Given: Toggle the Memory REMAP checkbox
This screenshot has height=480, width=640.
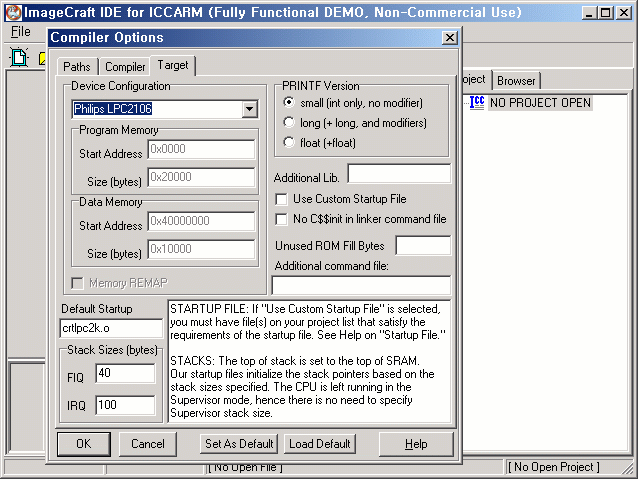Looking at the screenshot, I should (77, 283).
